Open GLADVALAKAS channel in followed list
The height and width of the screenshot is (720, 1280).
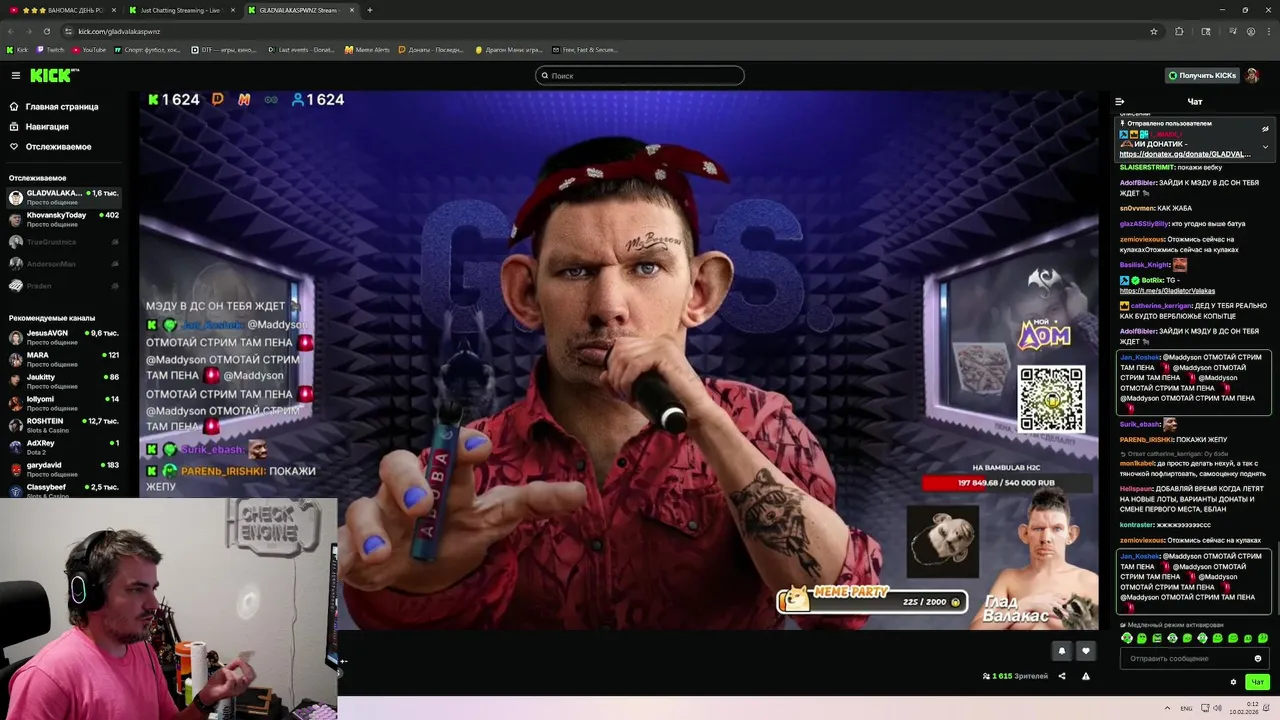point(64,197)
